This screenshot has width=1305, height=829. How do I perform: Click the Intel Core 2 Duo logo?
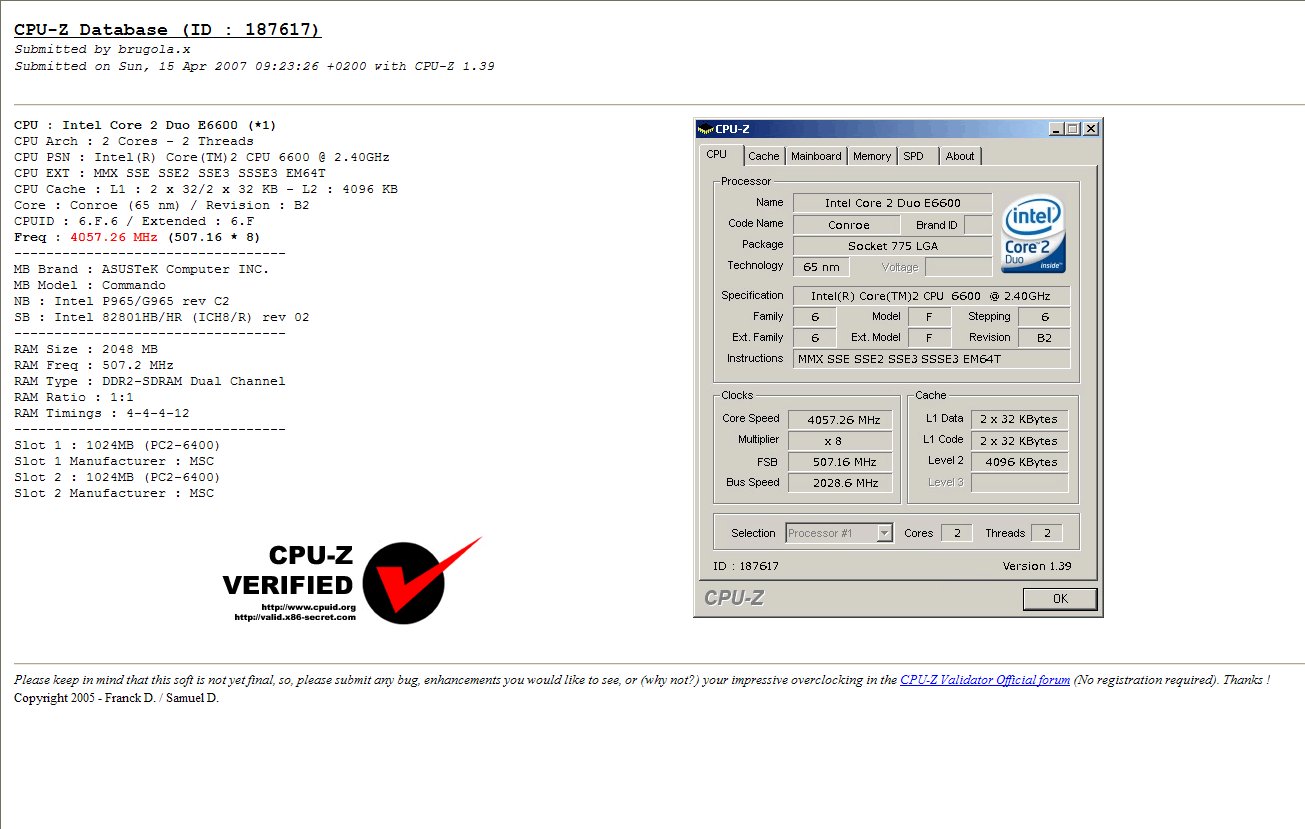click(x=1034, y=233)
